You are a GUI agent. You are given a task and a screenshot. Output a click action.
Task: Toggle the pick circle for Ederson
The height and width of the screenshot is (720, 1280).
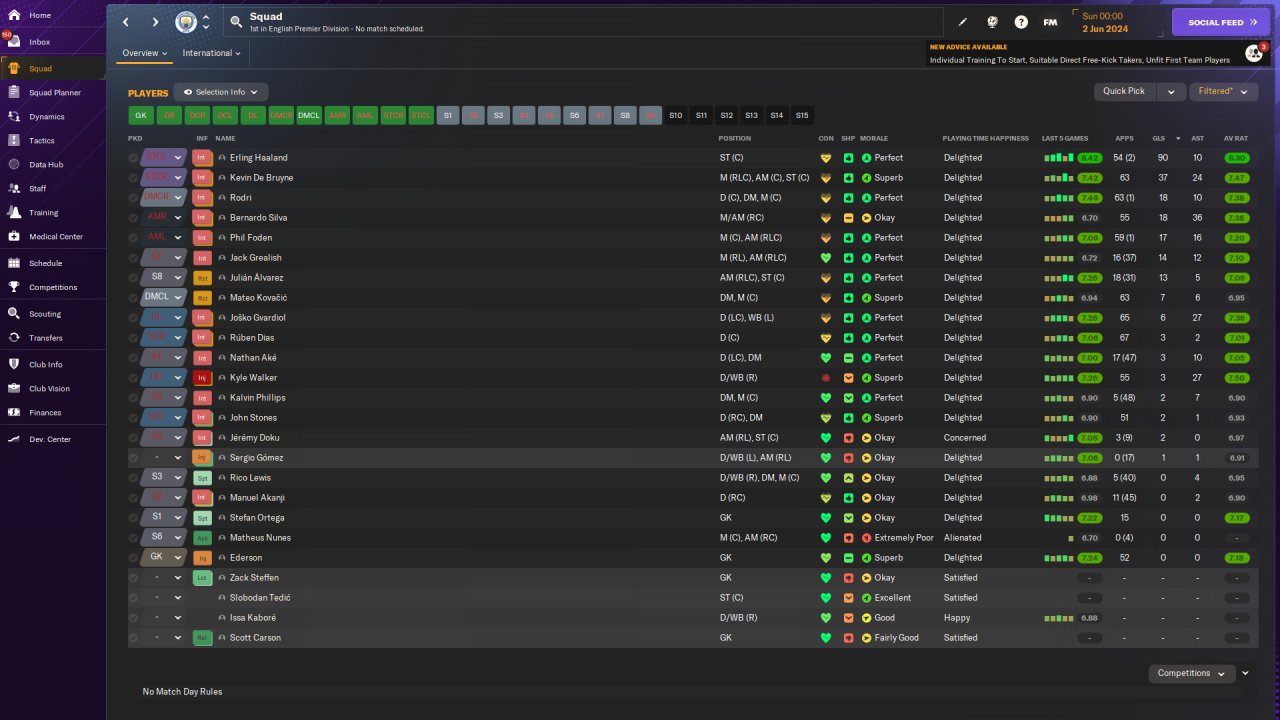pos(133,558)
